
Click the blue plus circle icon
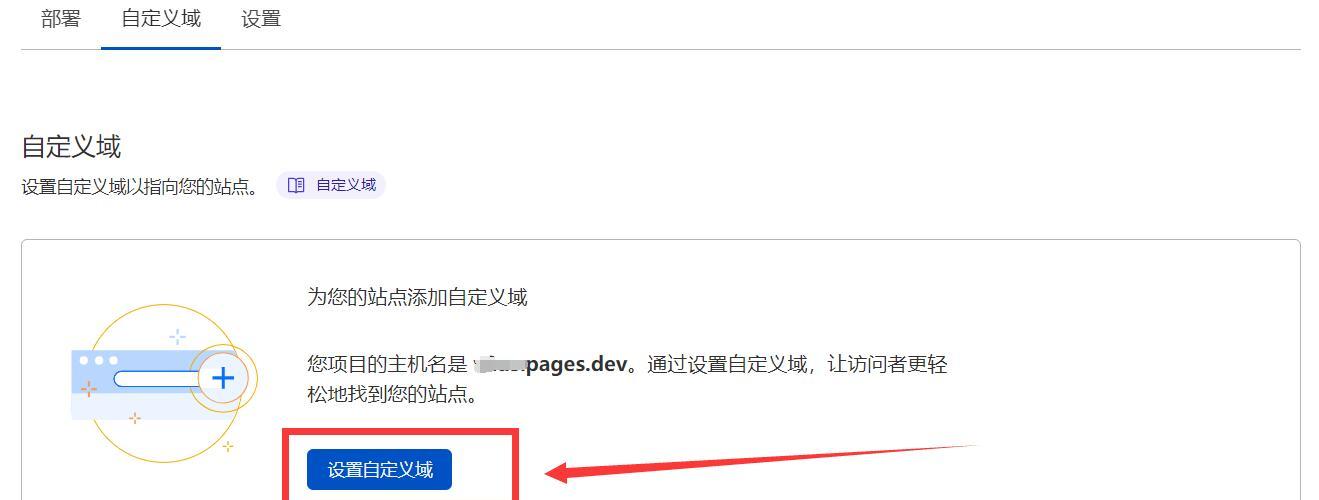point(223,378)
